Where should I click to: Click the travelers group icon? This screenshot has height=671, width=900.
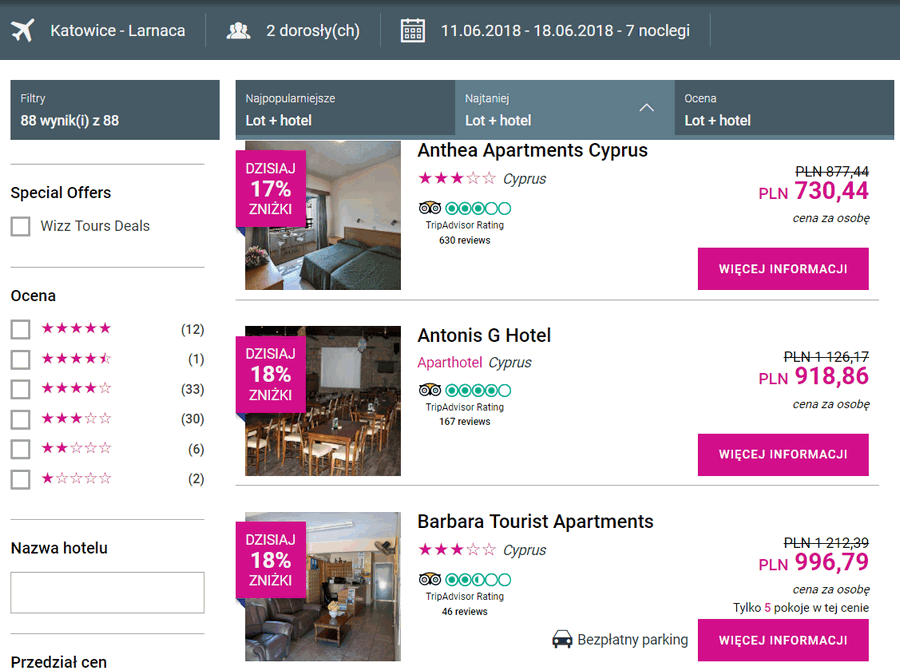pyautogui.click(x=238, y=30)
